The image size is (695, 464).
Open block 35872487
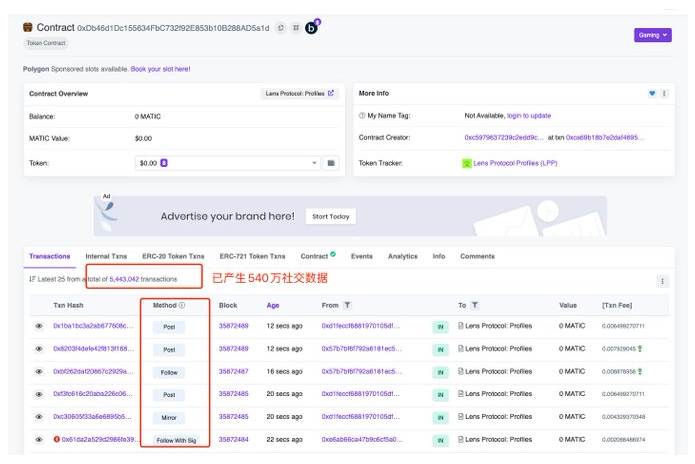point(233,371)
